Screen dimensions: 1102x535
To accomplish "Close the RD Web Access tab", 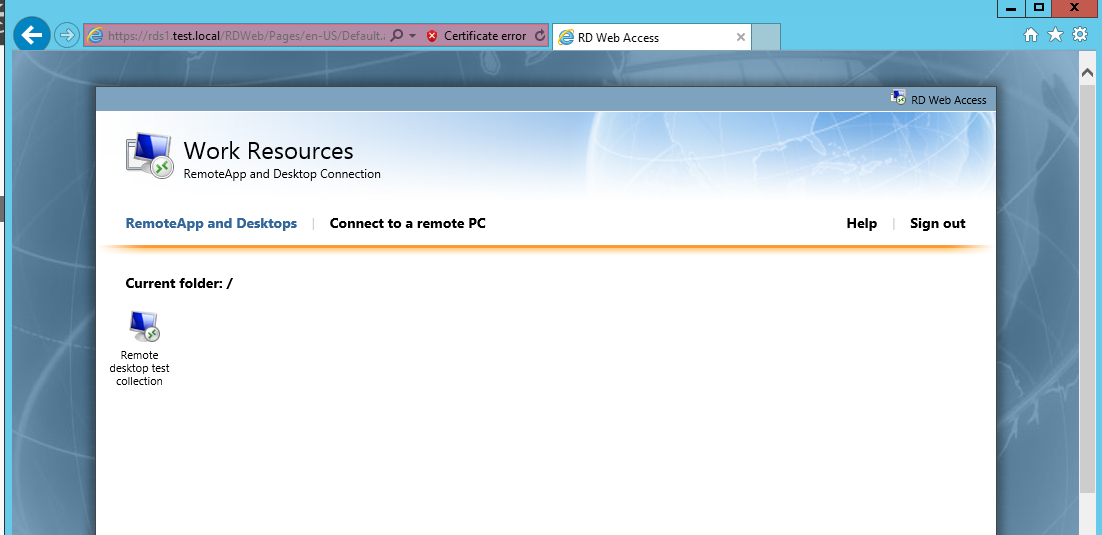I will click(x=740, y=37).
